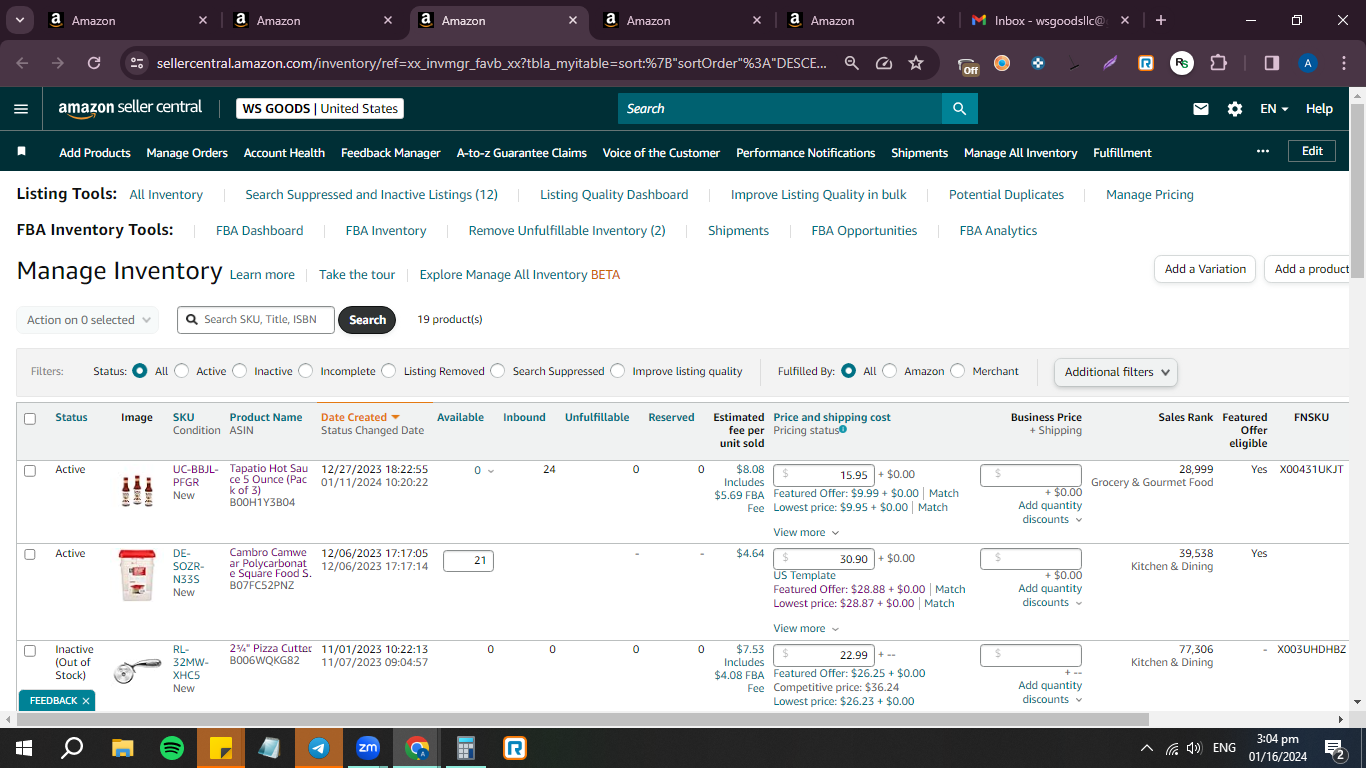
Task: Open Sticky Notes from the taskbar
Action: coord(221,747)
